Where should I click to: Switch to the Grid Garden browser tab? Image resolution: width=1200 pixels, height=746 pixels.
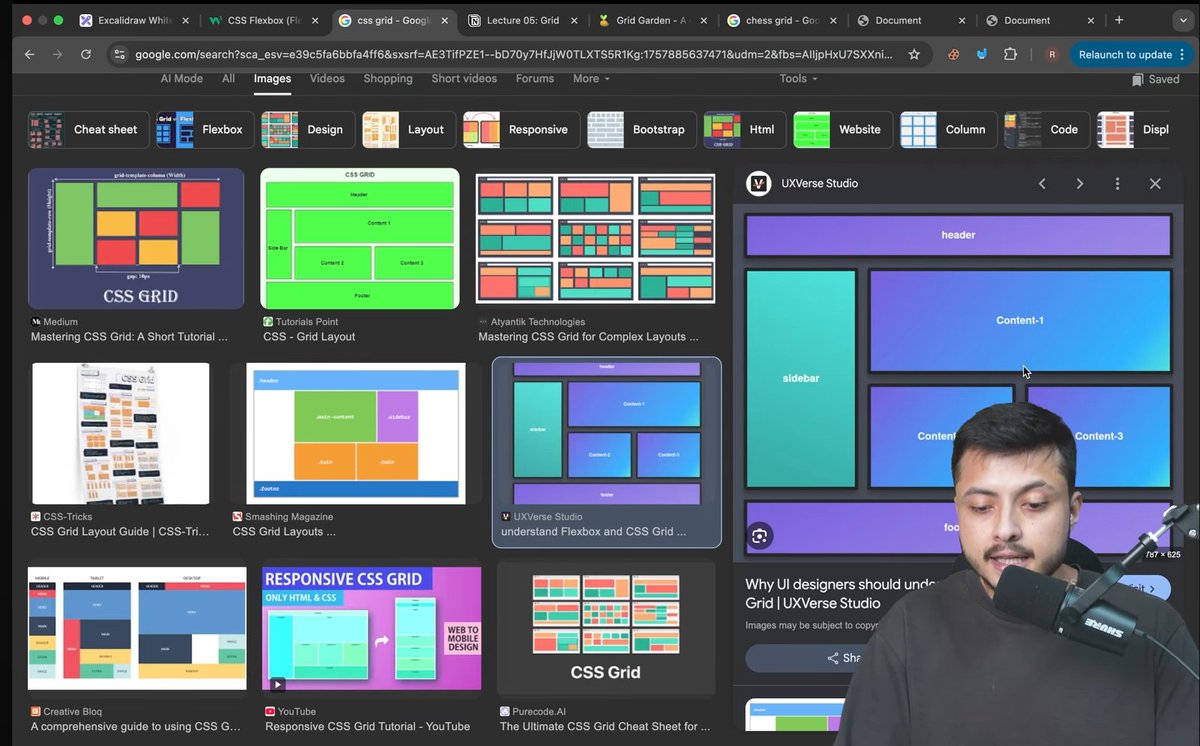coord(650,20)
